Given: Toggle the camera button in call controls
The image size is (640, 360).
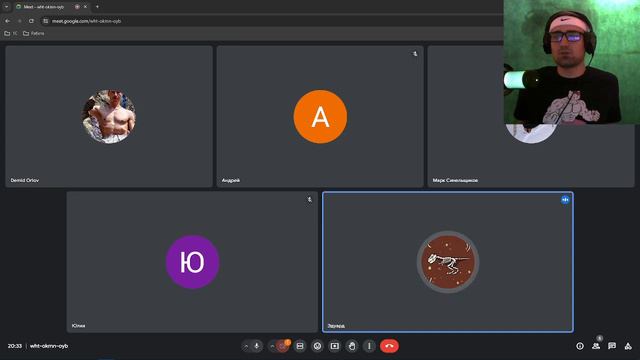Looking at the screenshot, I should pos(282,346).
